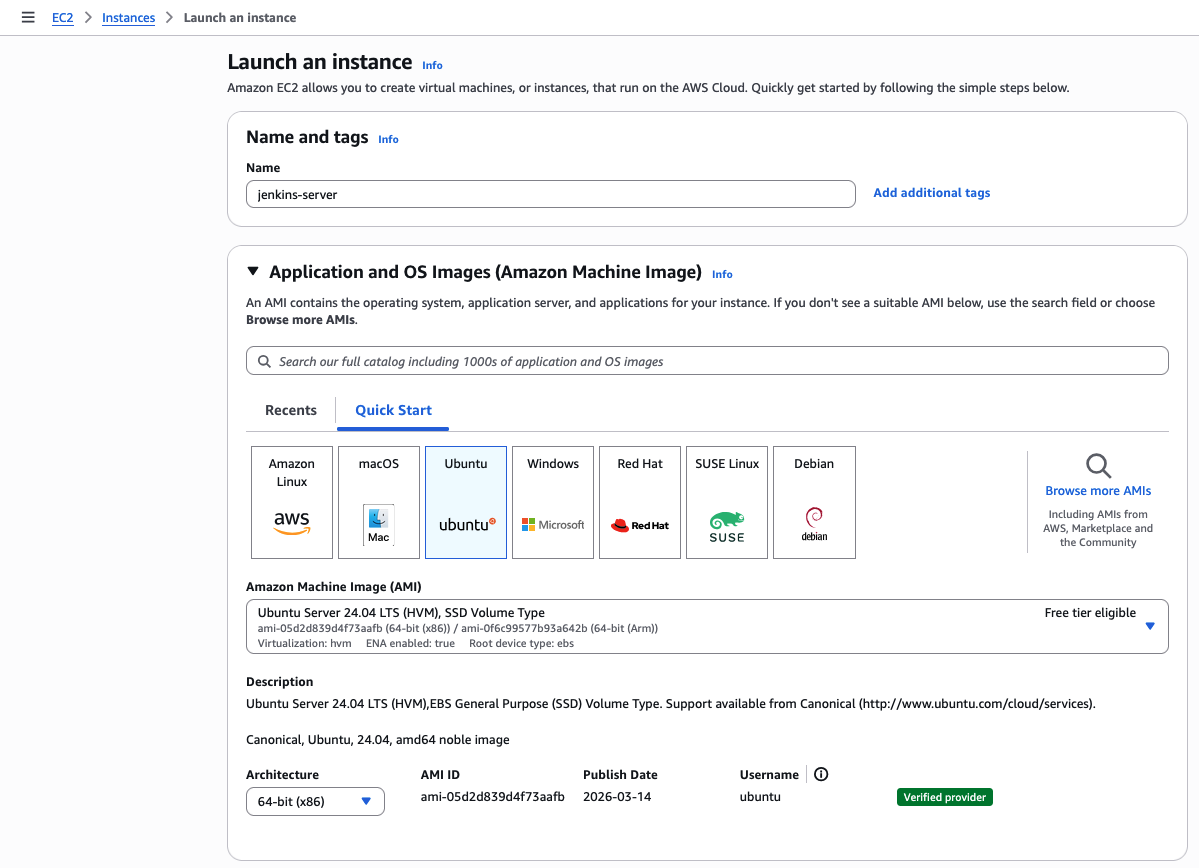Open the hamburger navigation menu
This screenshot has width=1199, height=868.
click(x=28, y=17)
